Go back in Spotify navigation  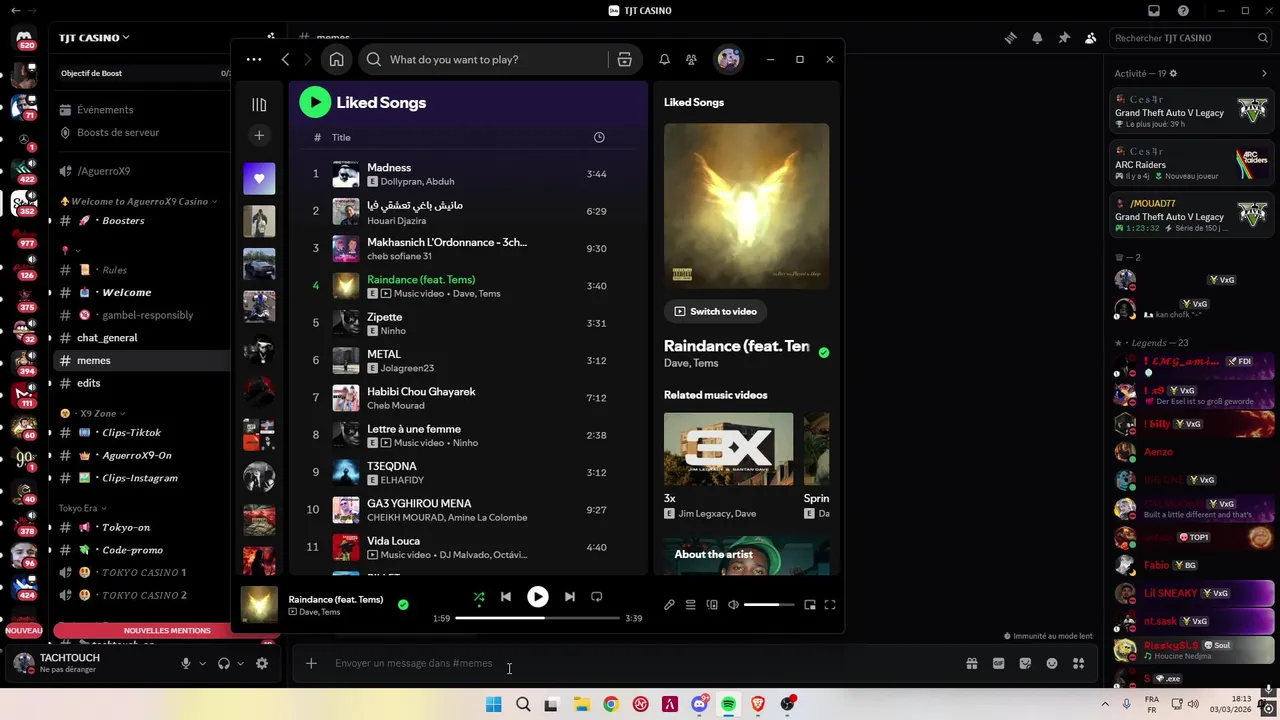coord(285,59)
